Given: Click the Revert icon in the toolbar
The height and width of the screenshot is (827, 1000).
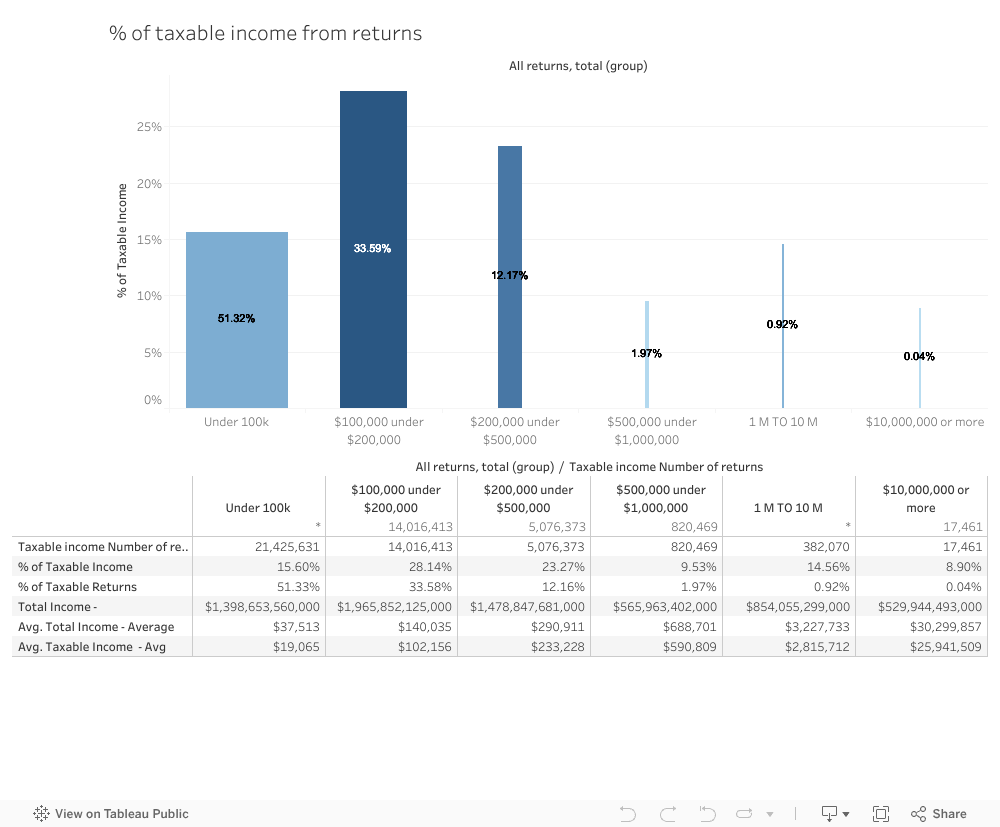Looking at the screenshot, I should pos(707,814).
